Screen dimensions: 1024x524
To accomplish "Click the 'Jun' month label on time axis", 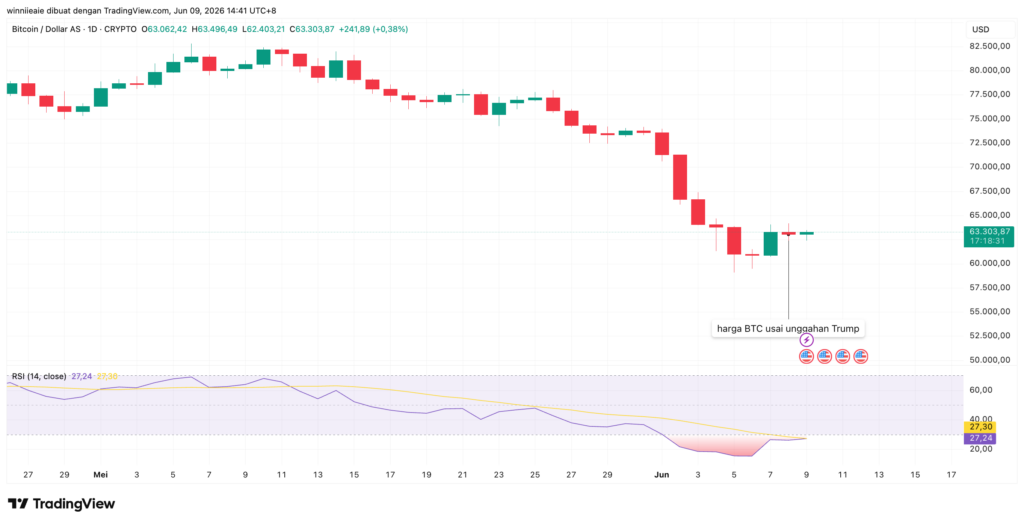I will coord(661,475).
